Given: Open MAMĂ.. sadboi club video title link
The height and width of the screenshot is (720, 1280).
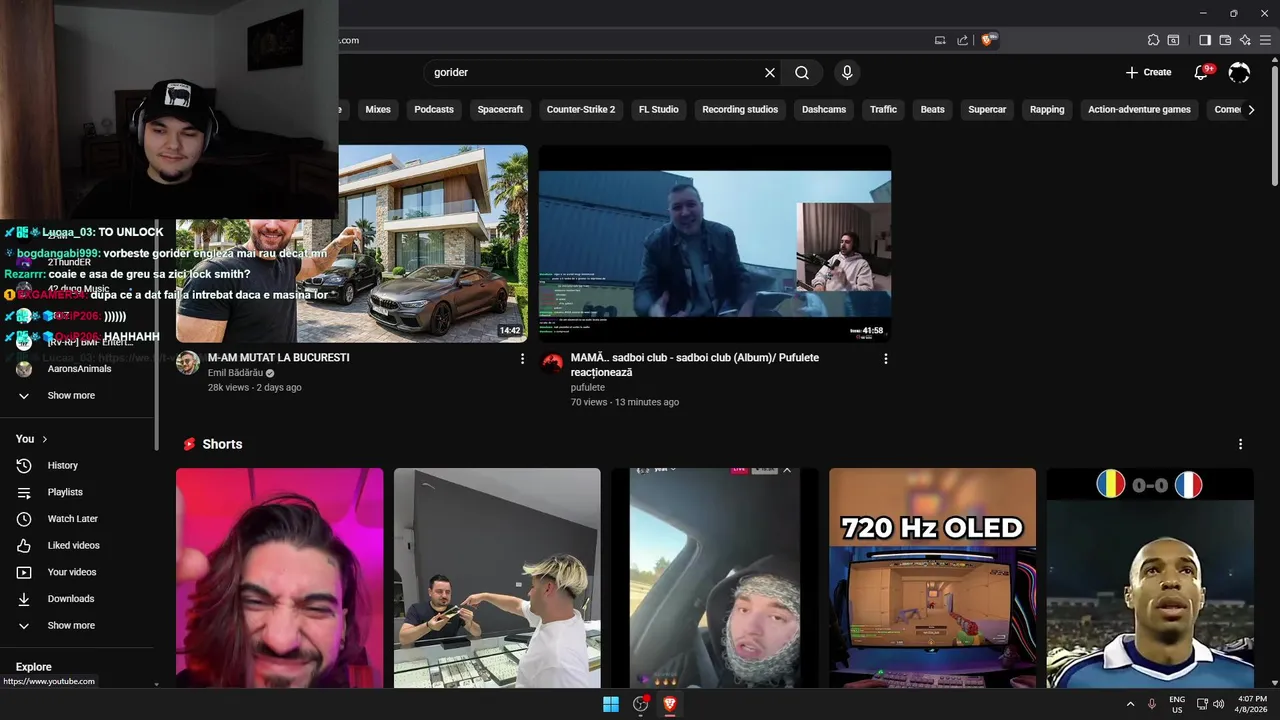Looking at the screenshot, I should (695, 365).
